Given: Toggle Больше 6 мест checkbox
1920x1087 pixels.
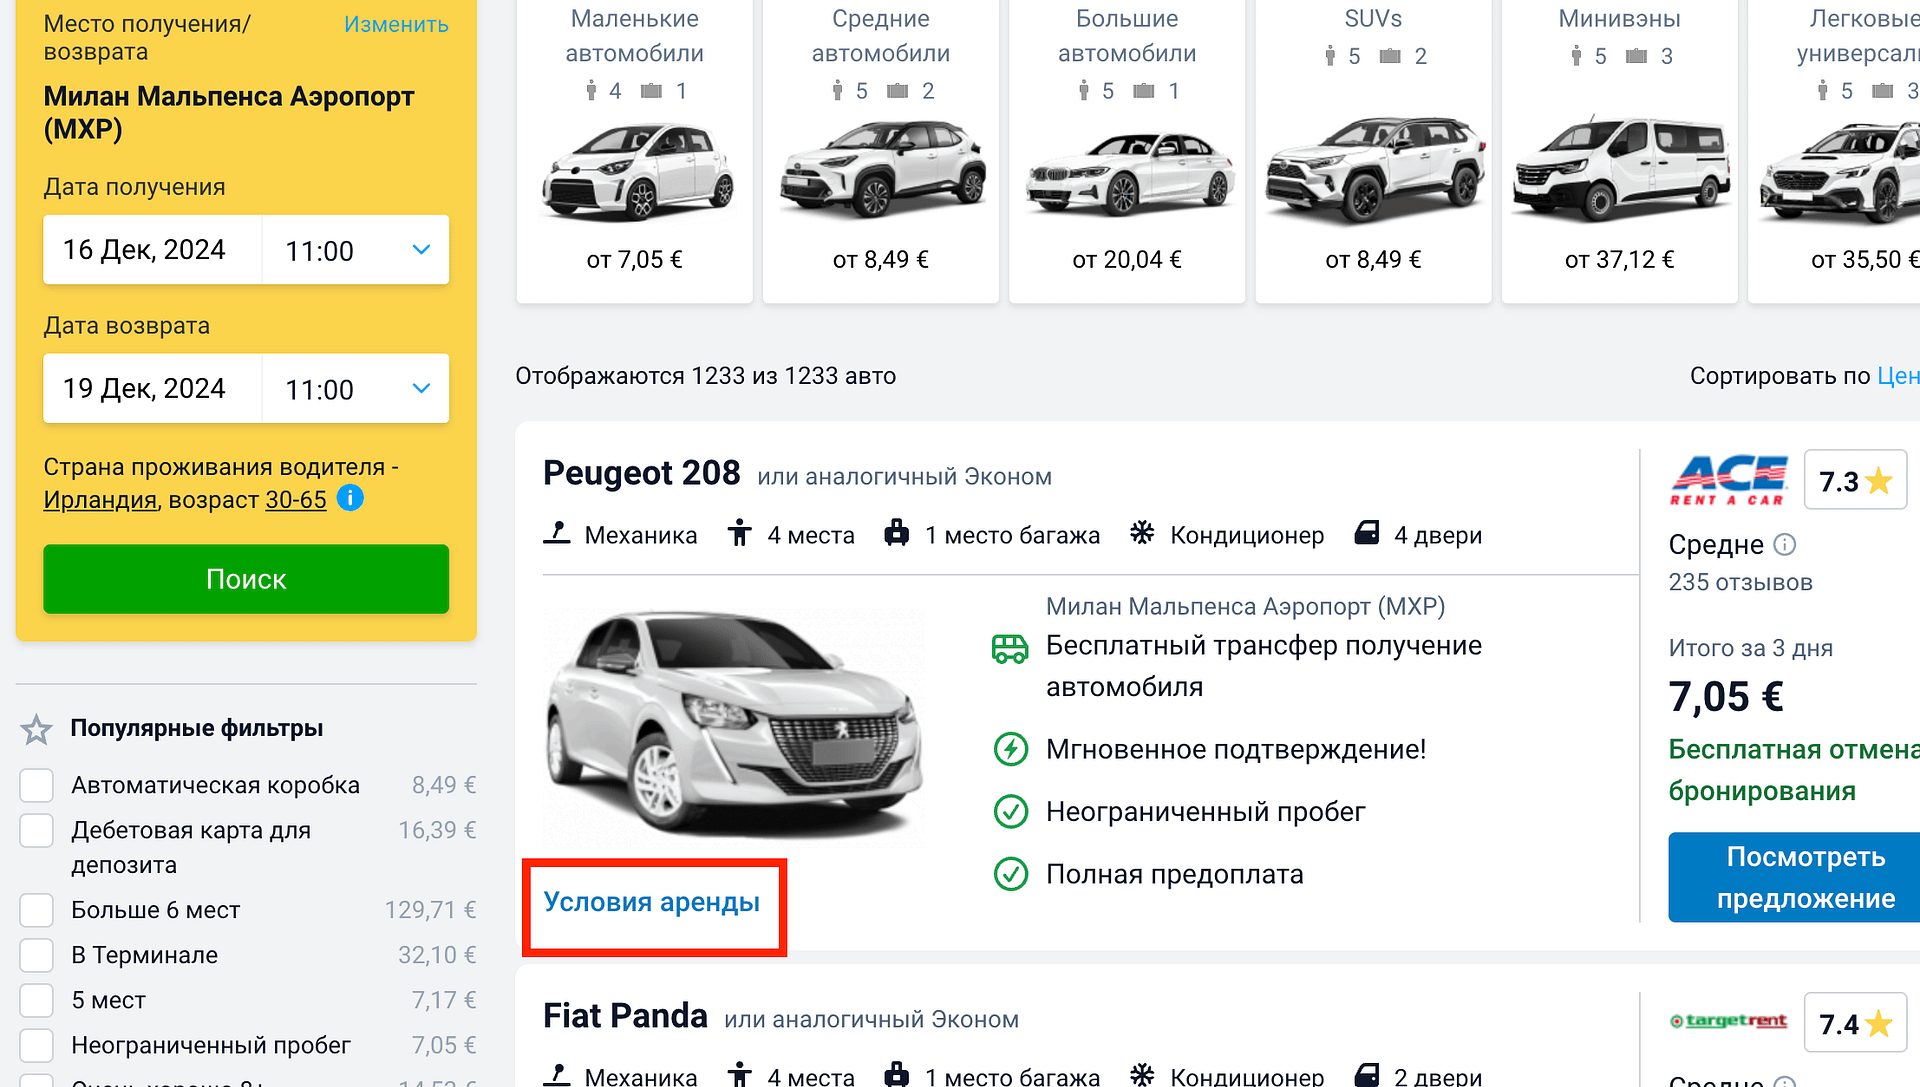Looking at the screenshot, I should (37, 910).
